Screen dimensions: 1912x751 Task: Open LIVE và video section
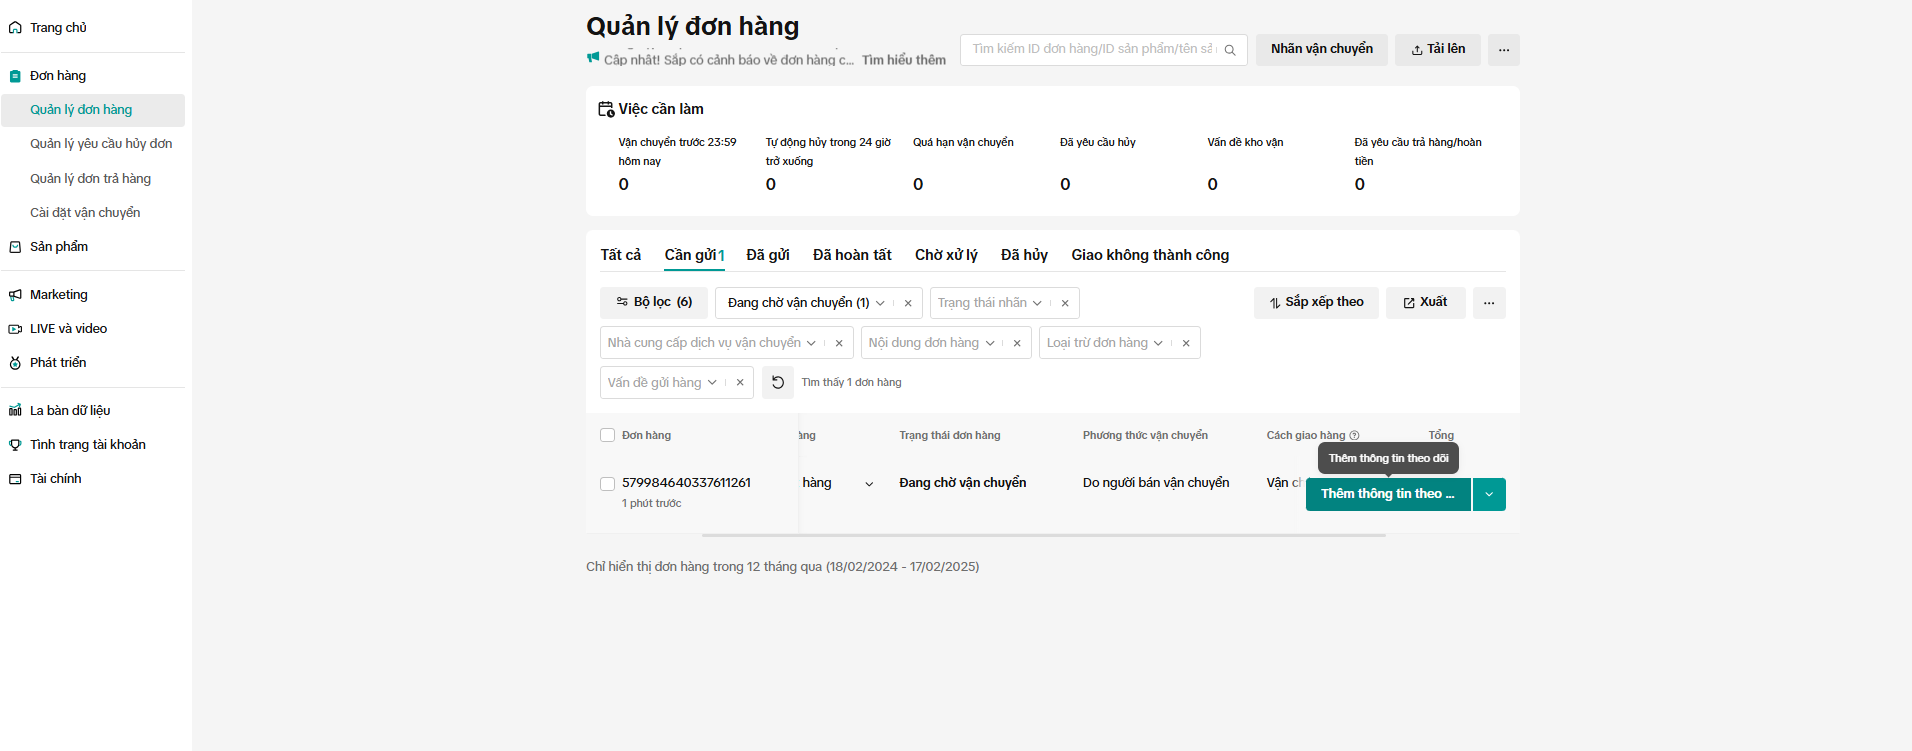68,329
